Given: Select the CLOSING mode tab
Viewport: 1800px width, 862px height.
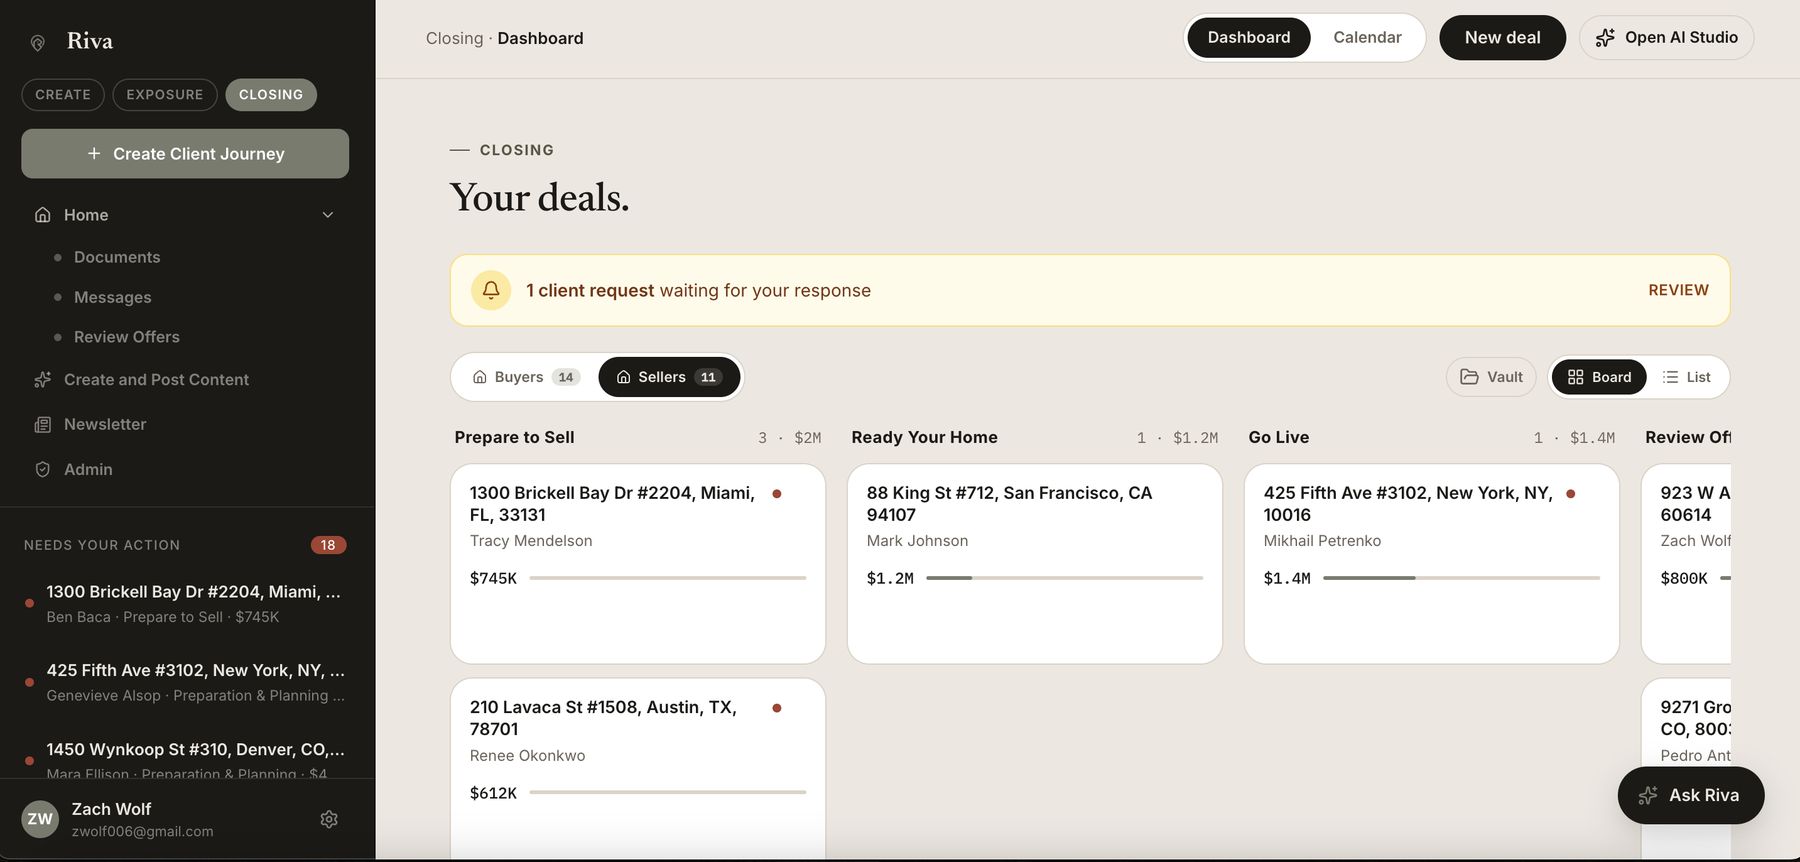Looking at the screenshot, I should coord(271,95).
